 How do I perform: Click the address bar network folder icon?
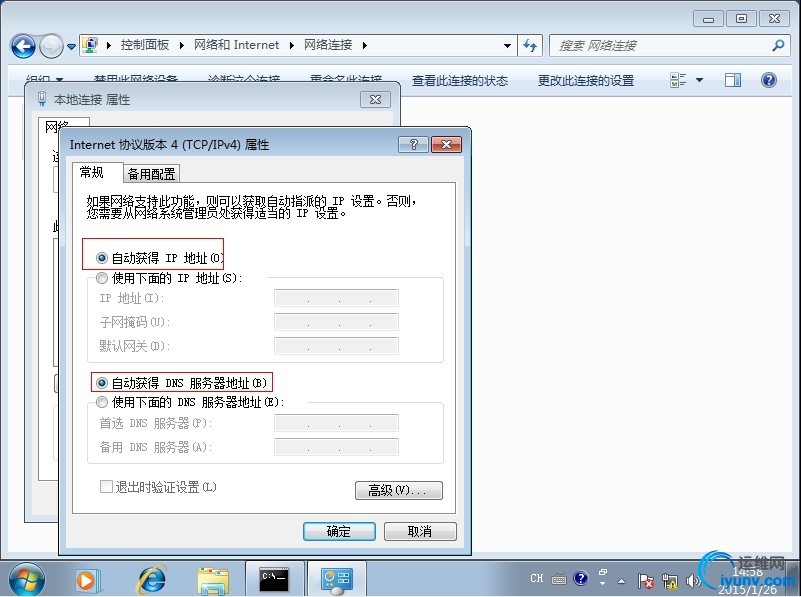pyautogui.click(x=90, y=45)
